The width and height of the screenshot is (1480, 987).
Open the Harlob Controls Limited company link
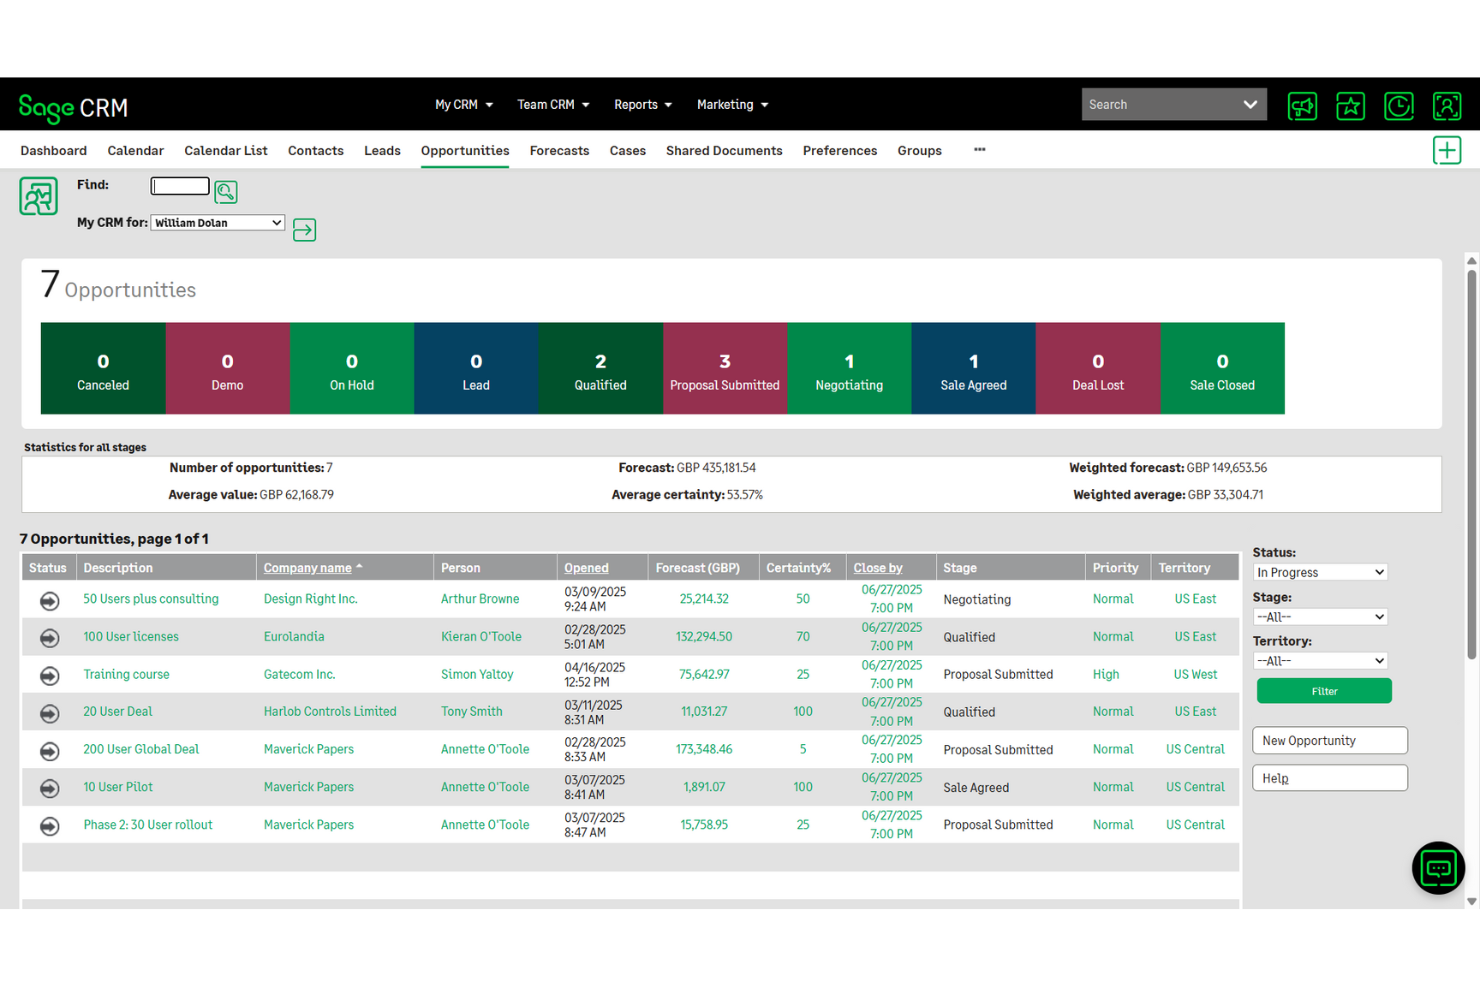[330, 712]
